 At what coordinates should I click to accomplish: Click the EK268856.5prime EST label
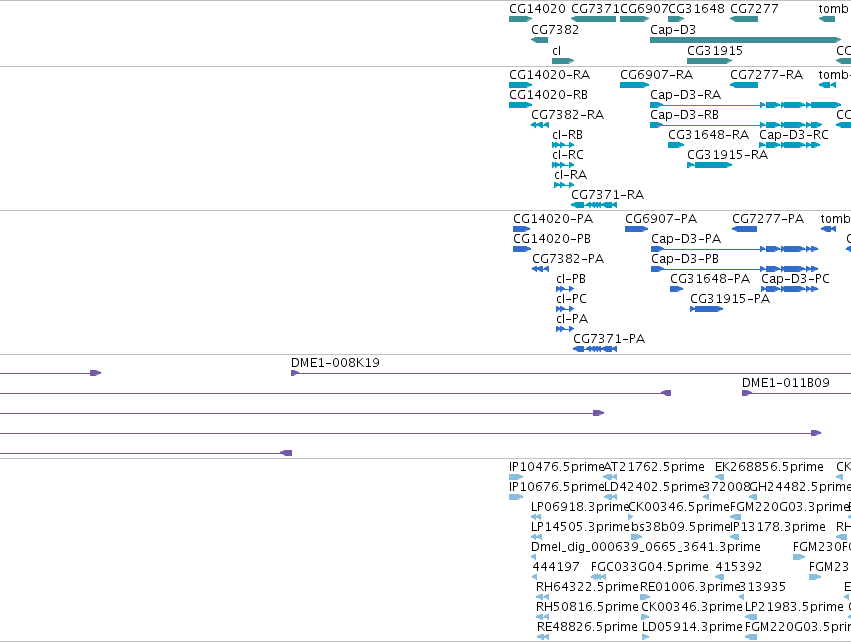coord(769,467)
